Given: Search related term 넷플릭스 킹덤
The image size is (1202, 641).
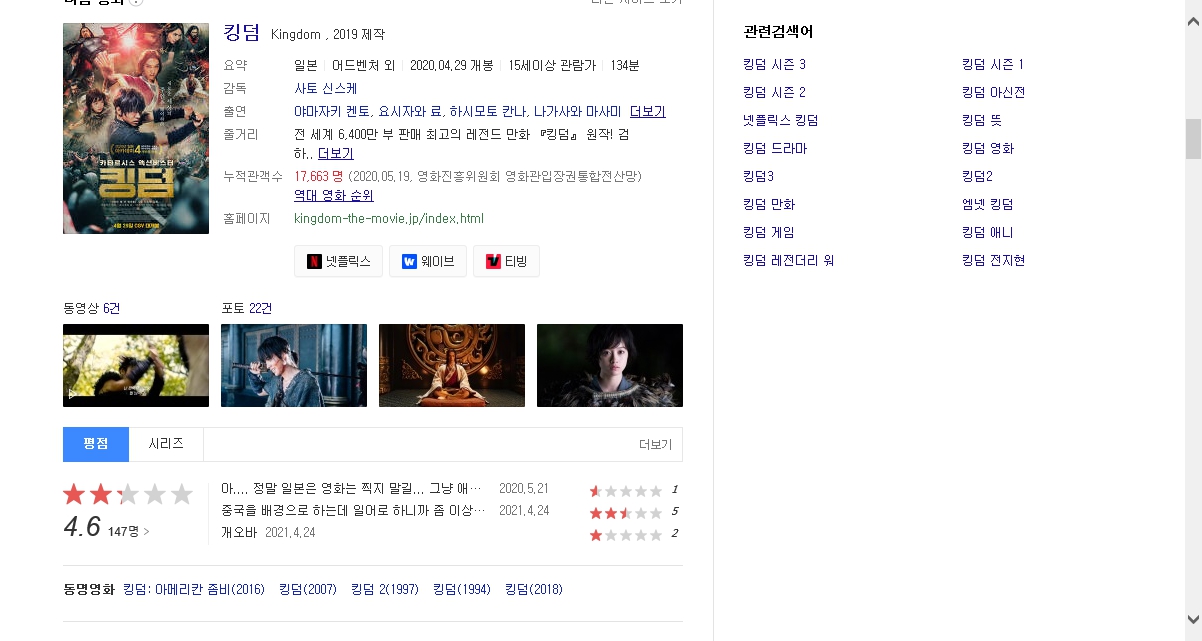Looking at the screenshot, I should (x=781, y=121).
